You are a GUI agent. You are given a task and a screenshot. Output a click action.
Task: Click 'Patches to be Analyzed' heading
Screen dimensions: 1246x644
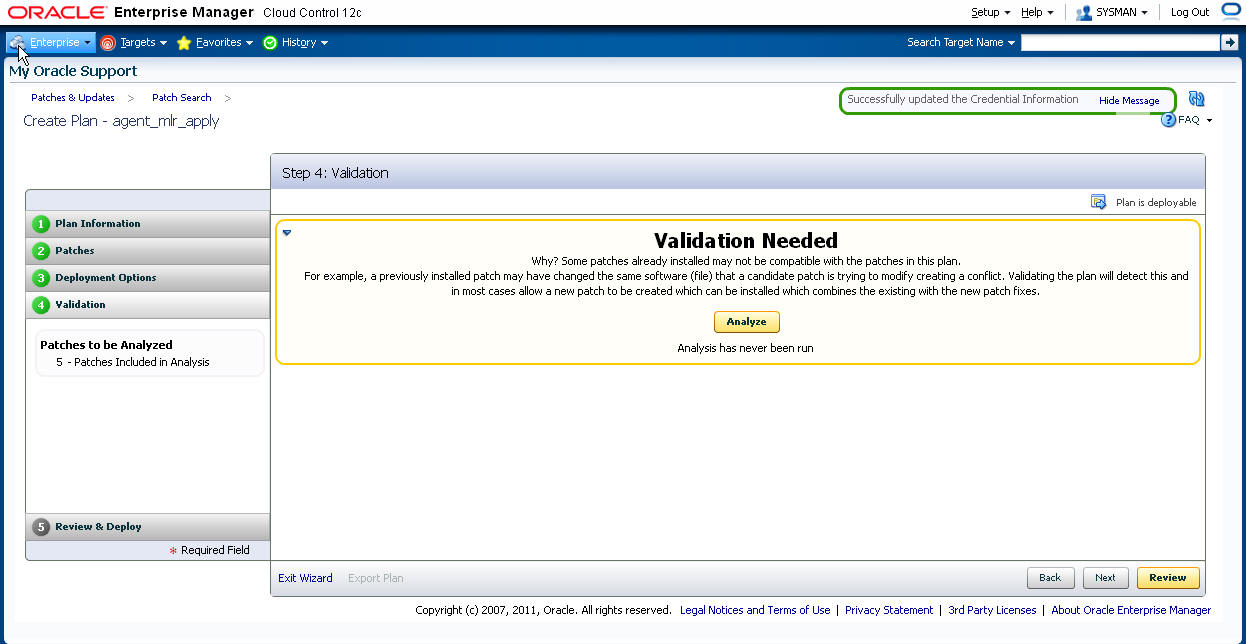pyautogui.click(x=106, y=345)
